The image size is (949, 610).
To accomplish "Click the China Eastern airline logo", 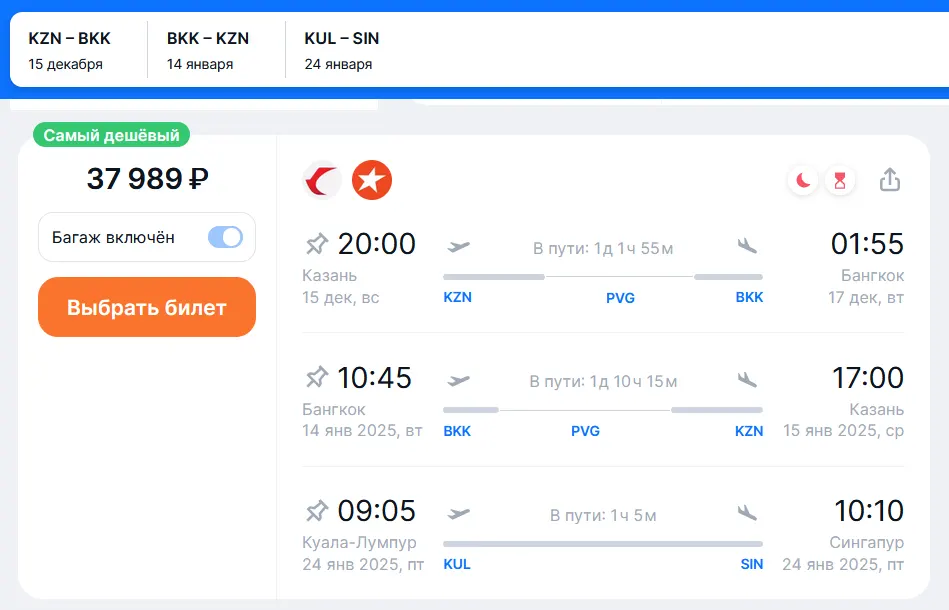I will point(322,180).
